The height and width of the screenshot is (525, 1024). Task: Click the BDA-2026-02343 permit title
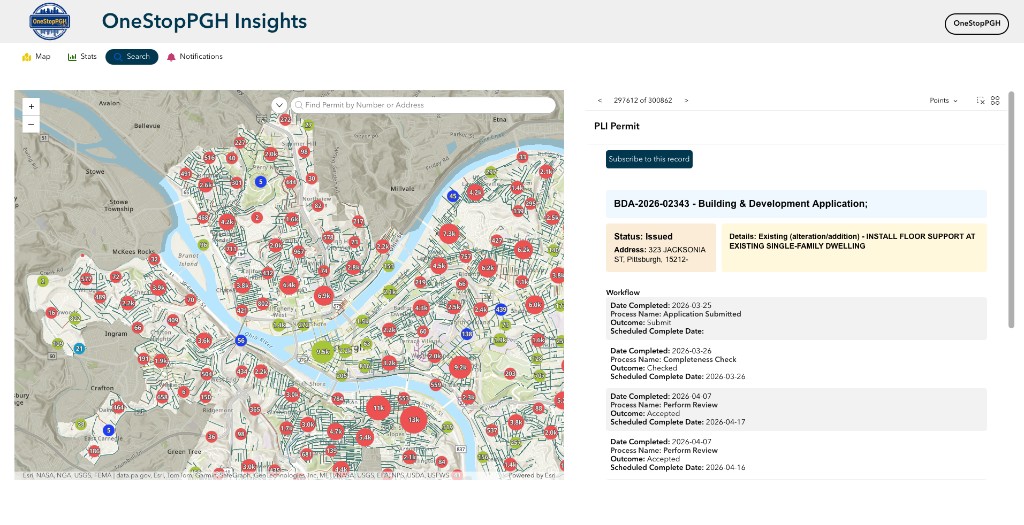point(741,204)
